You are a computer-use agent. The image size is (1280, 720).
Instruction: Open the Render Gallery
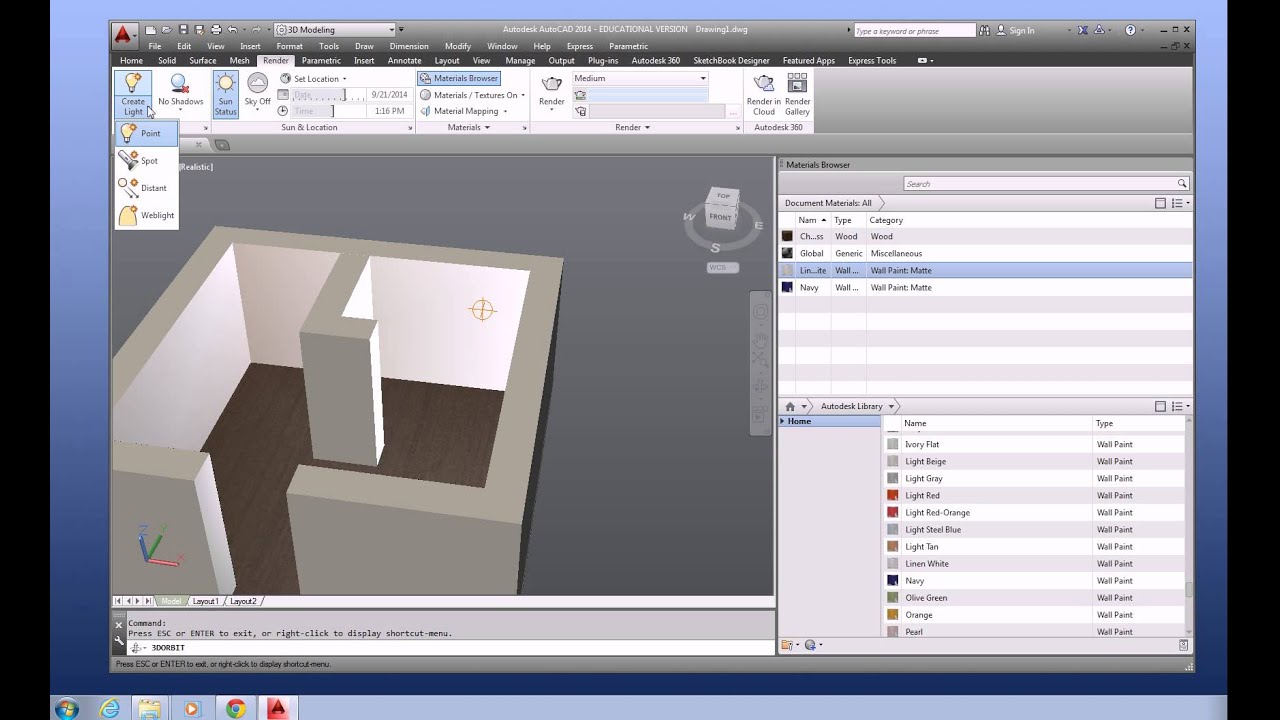pyautogui.click(x=797, y=94)
